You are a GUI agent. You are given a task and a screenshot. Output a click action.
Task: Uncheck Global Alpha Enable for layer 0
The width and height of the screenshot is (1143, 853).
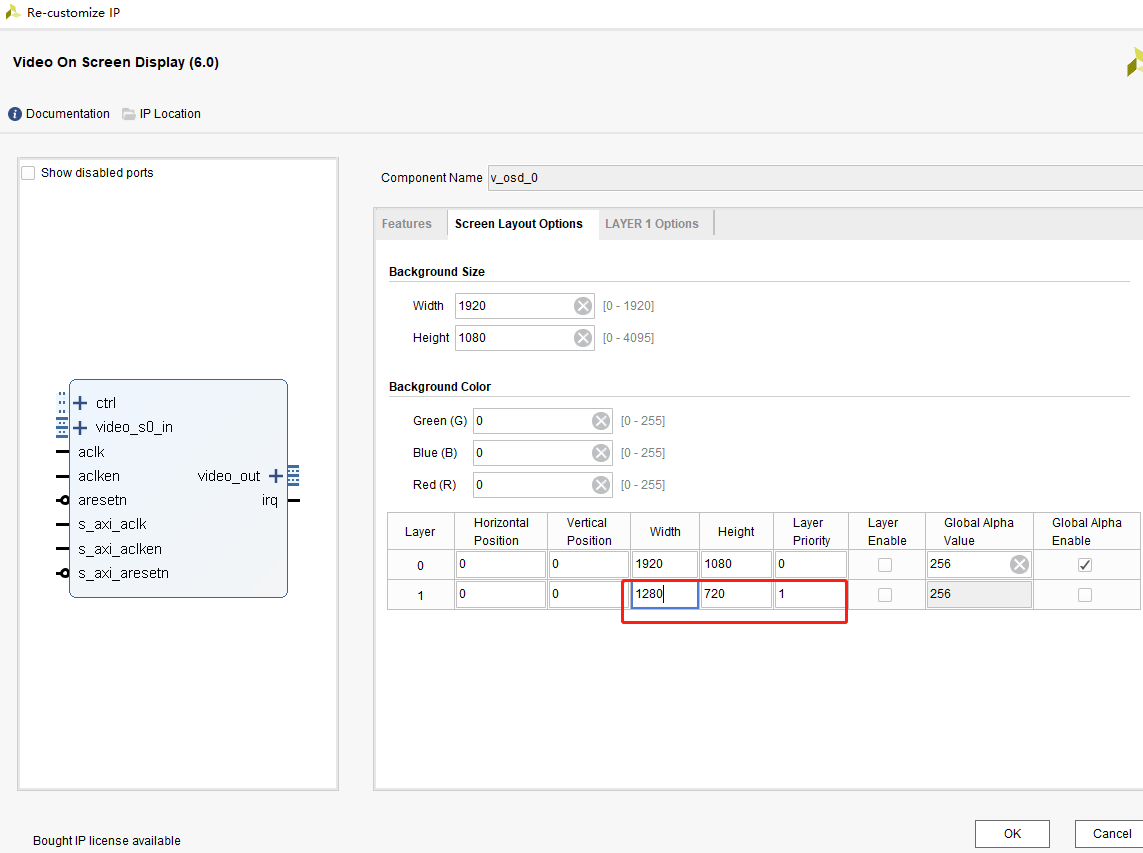[x=1085, y=565]
